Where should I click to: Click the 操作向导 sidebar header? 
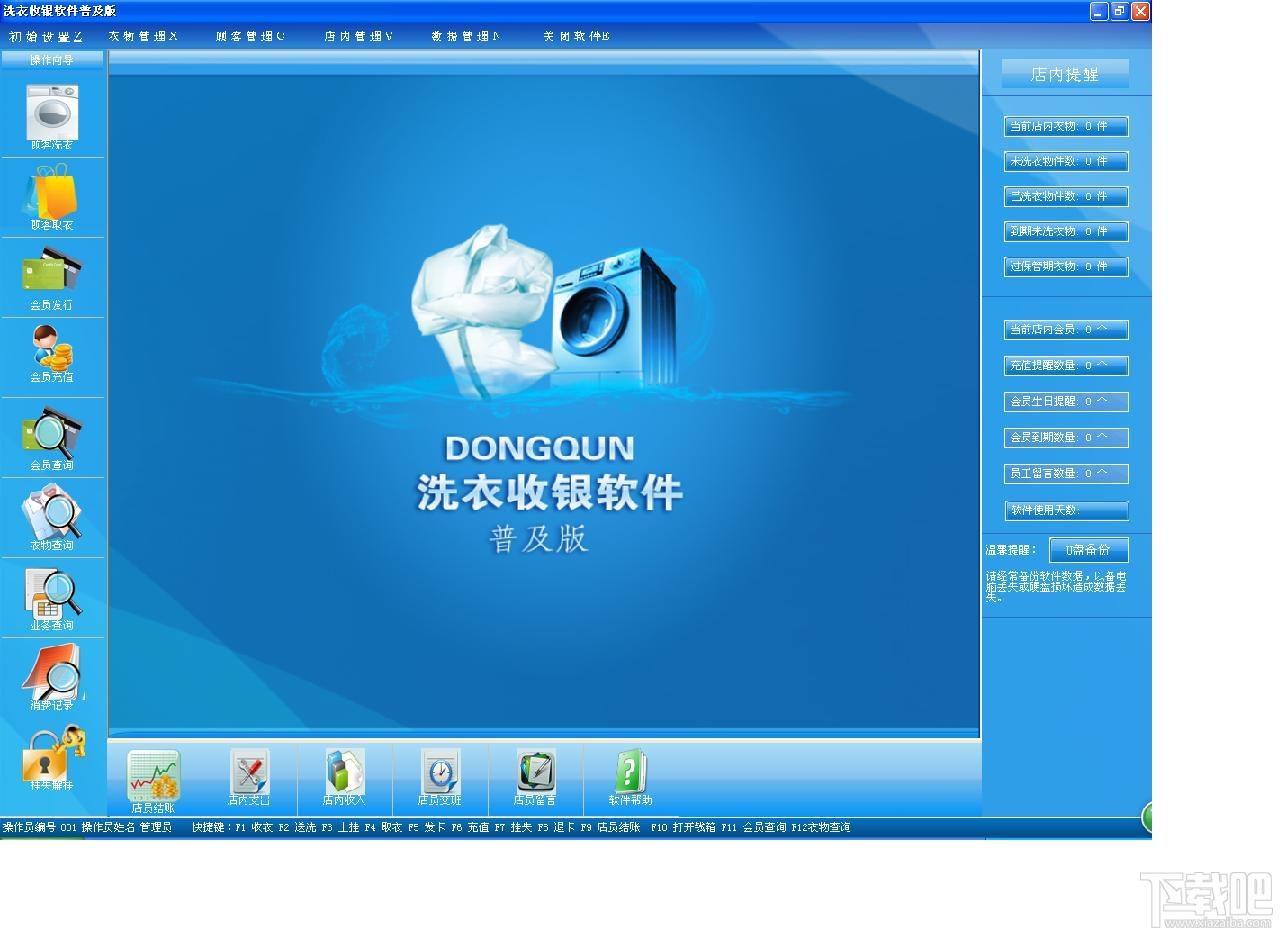pyautogui.click(x=52, y=60)
